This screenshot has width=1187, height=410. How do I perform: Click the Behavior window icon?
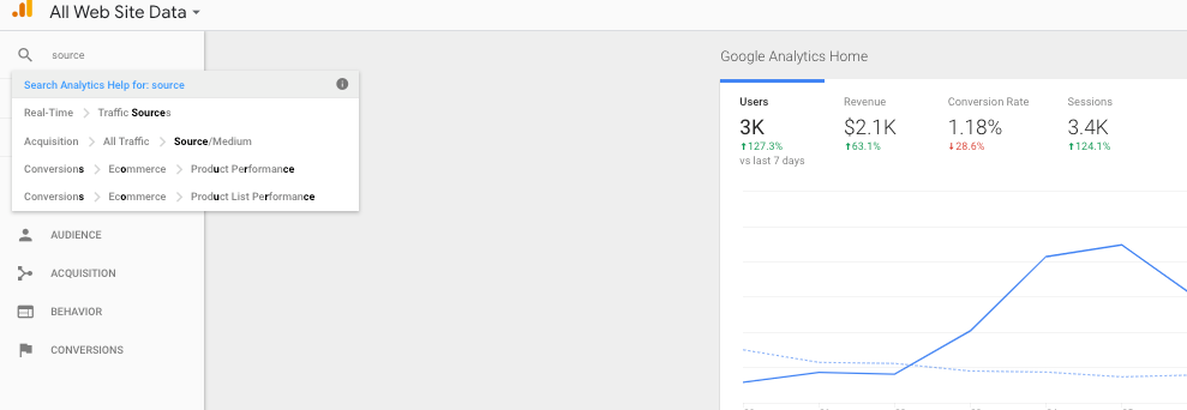pyautogui.click(x=26, y=312)
